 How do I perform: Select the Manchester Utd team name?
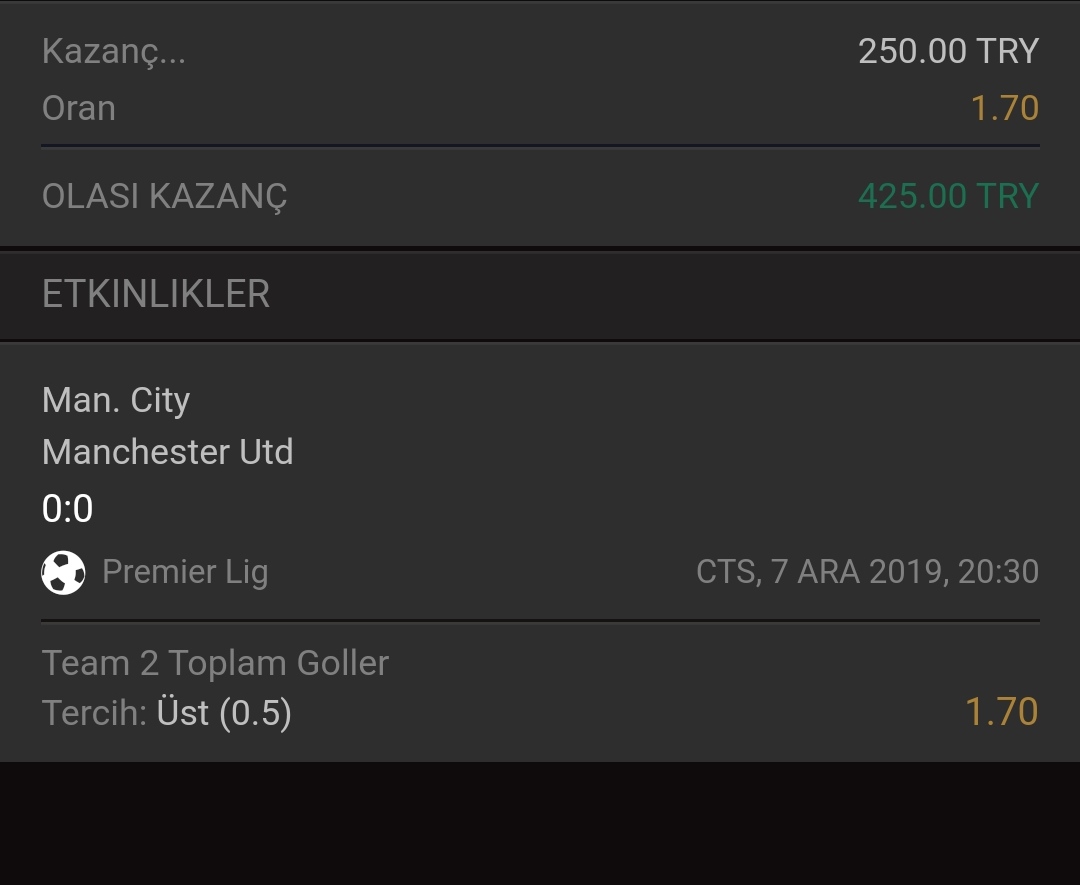tap(167, 452)
